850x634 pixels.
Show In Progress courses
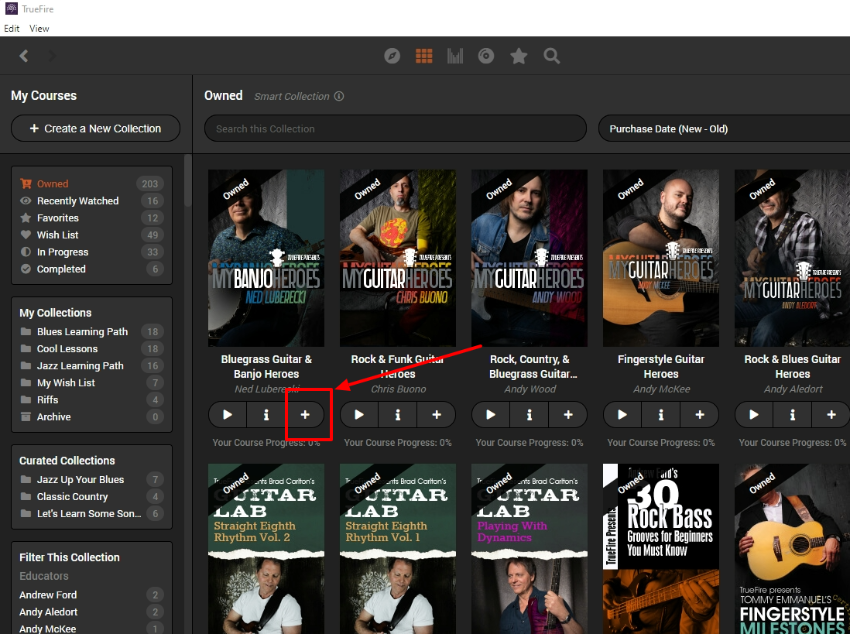click(x=92, y=252)
